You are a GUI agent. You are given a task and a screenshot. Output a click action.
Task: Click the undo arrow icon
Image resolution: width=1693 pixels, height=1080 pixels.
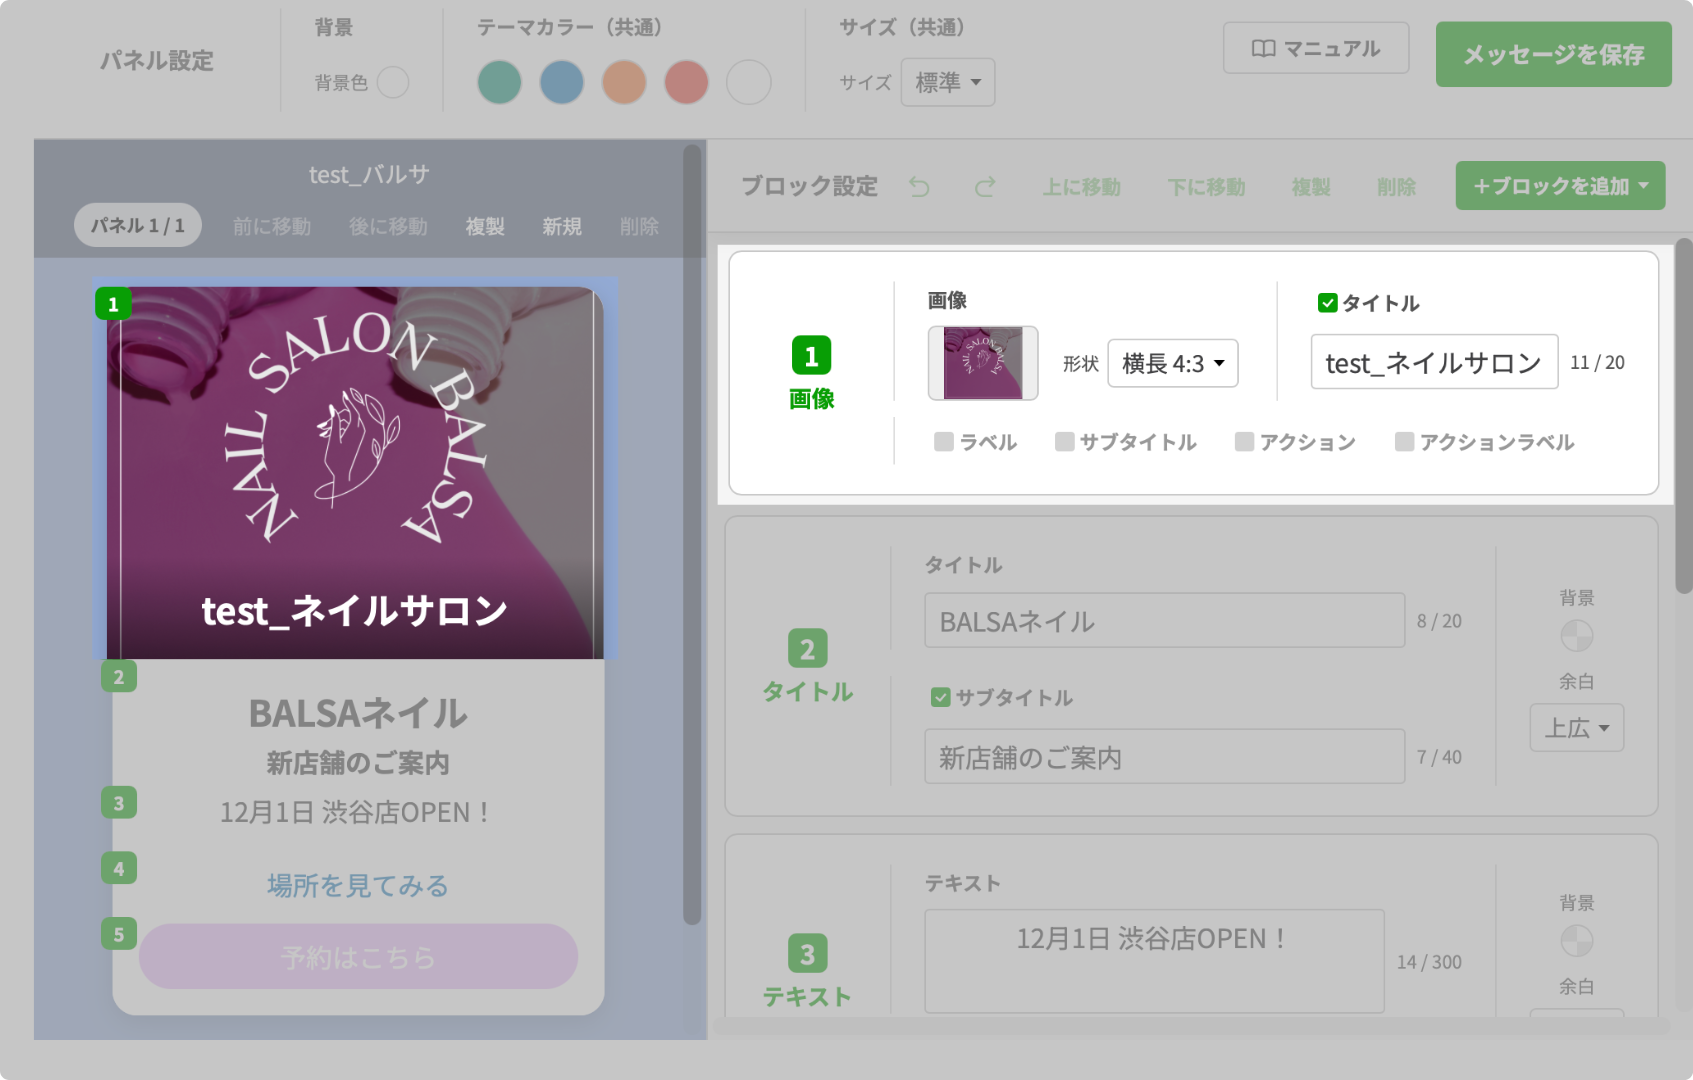[919, 187]
